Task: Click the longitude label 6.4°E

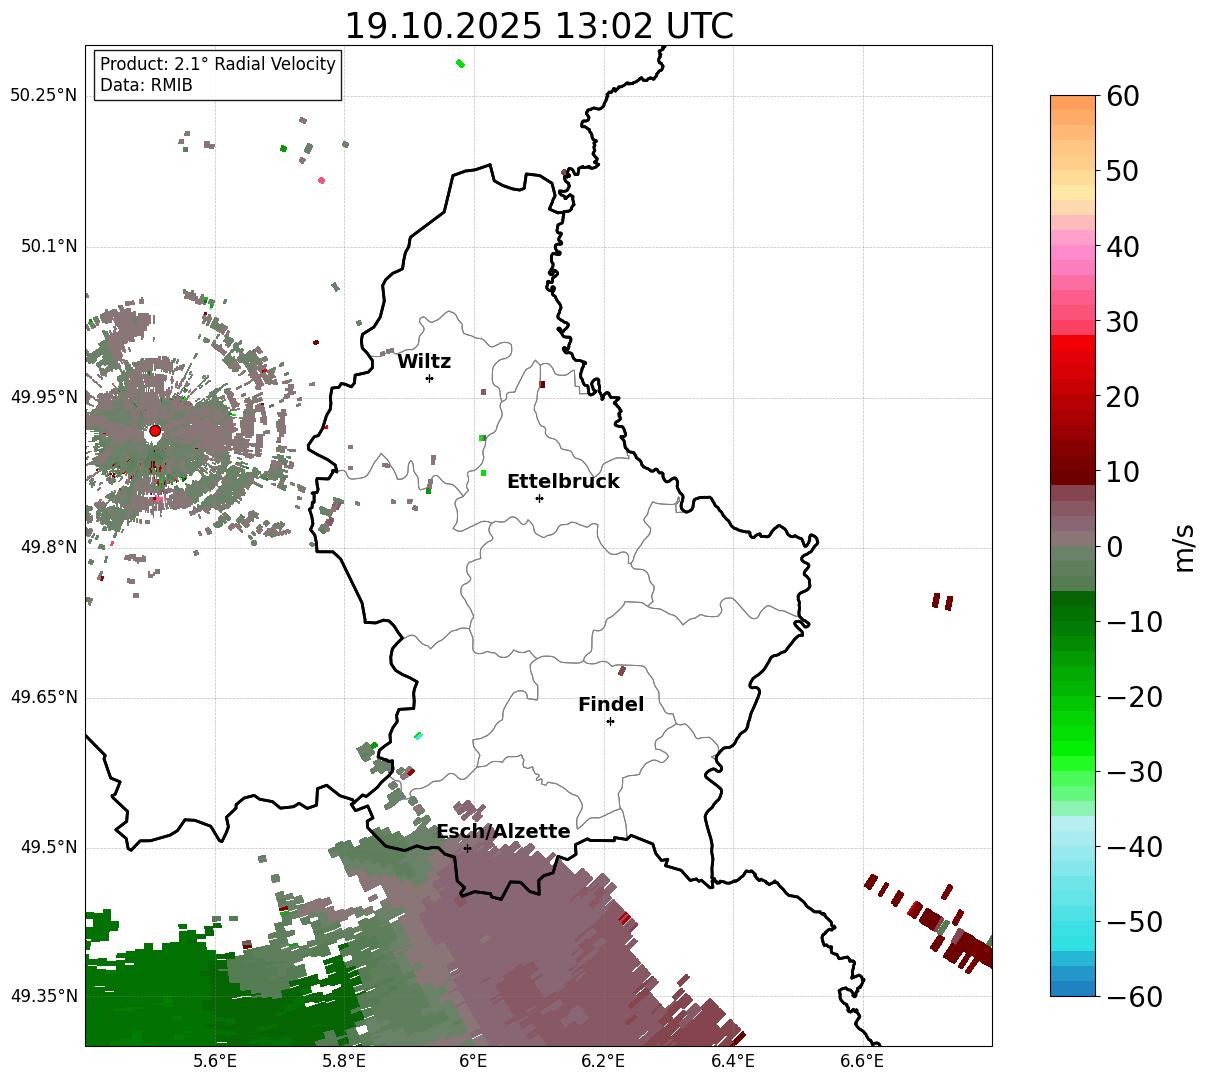Action: pos(733,1061)
